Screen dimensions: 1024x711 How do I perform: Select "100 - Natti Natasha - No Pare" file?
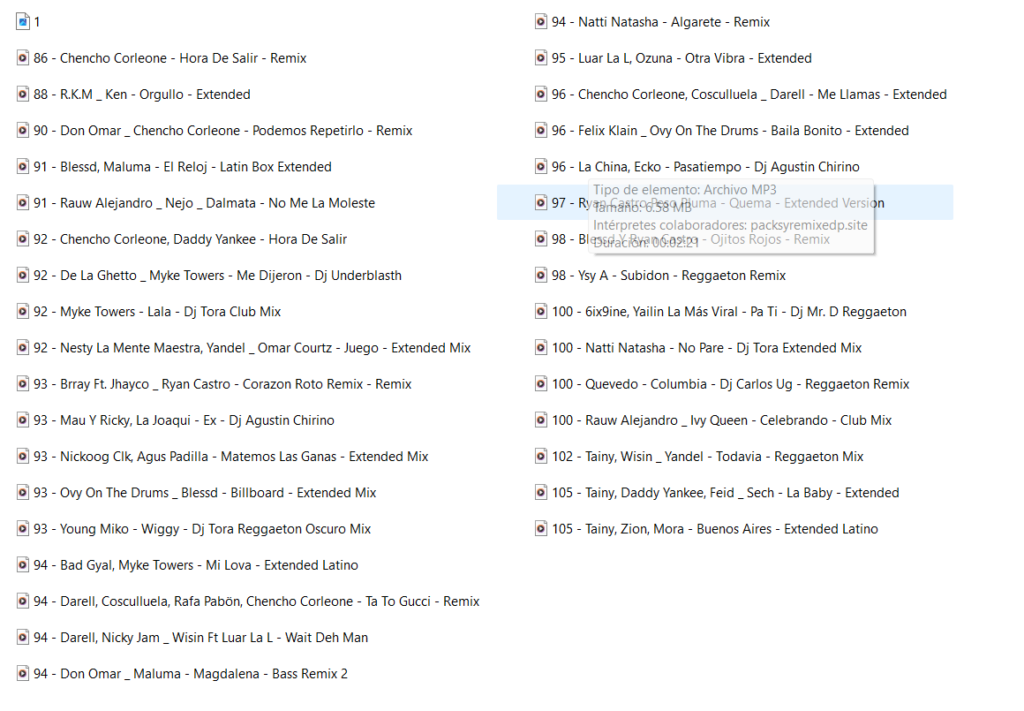coord(707,347)
